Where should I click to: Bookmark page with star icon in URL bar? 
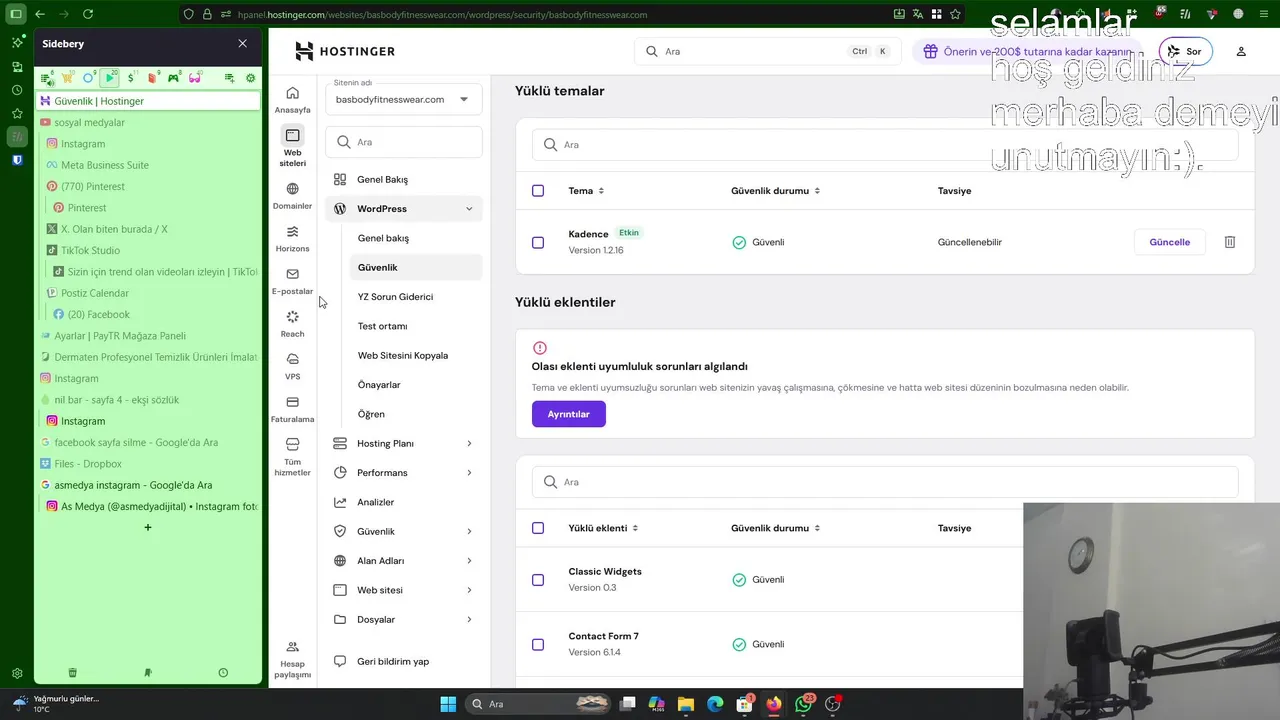coord(955,14)
